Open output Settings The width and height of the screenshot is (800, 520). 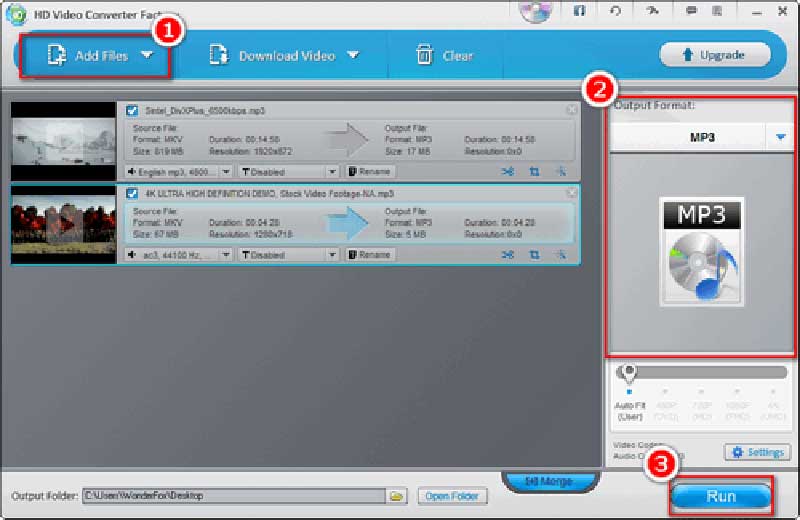758,452
